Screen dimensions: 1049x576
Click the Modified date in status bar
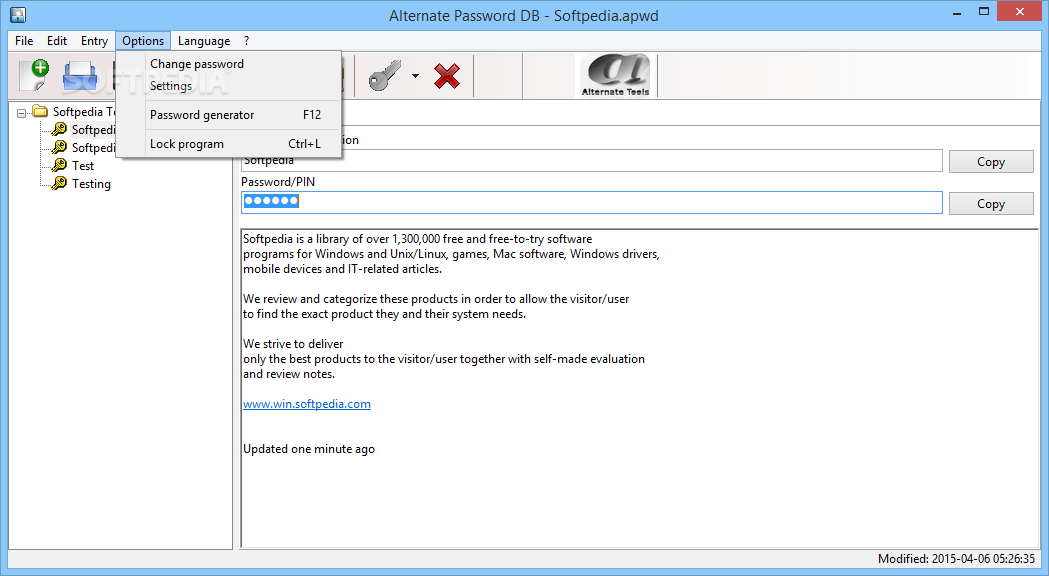tap(956, 559)
